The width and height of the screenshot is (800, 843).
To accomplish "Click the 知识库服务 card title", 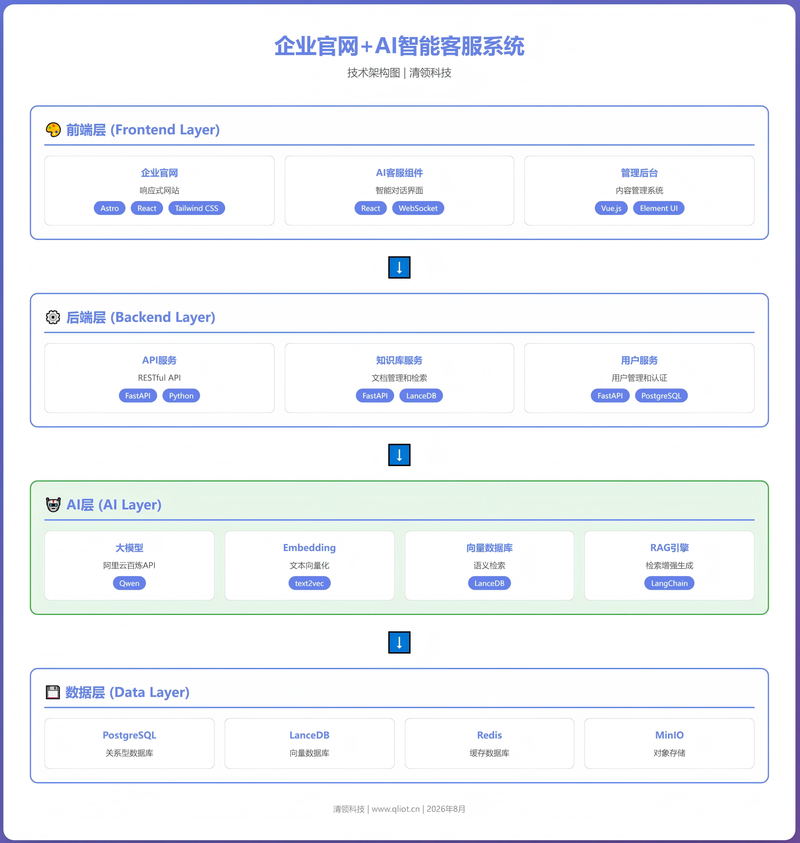I will coord(399,360).
